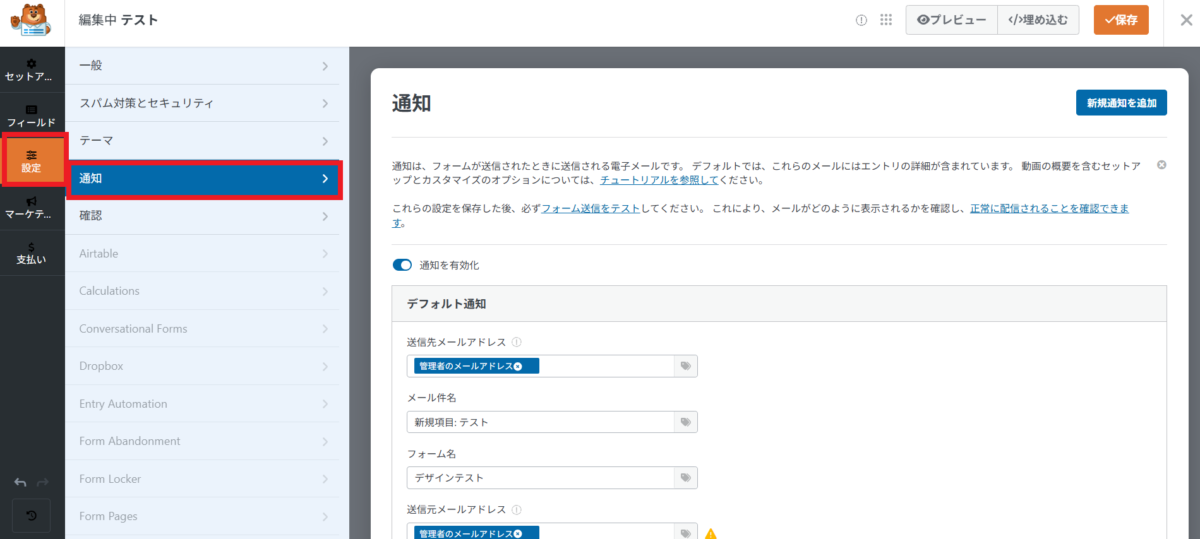Click the WPForms bear logo
1200x539 pixels.
pyautogui.click(x=30, y=20)
